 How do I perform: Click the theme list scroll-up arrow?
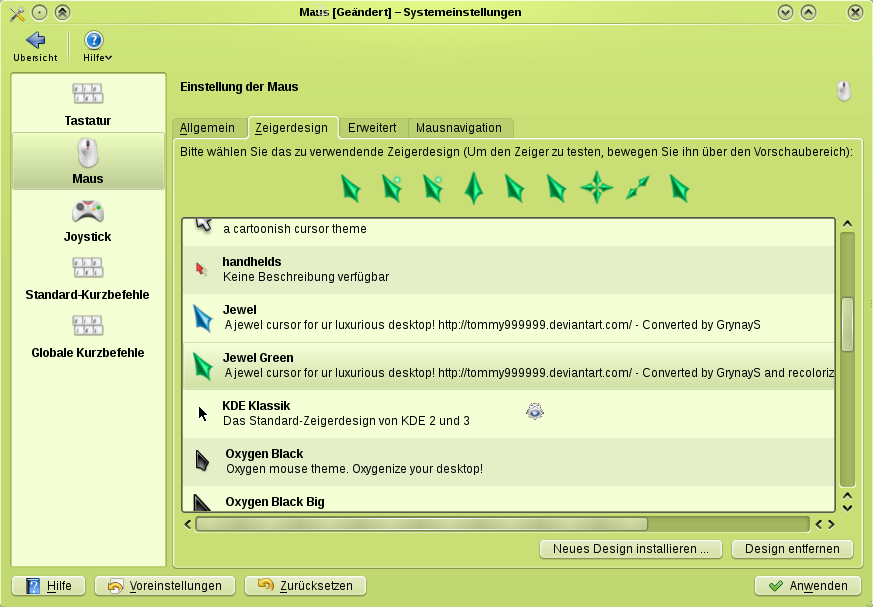(847, 224)
